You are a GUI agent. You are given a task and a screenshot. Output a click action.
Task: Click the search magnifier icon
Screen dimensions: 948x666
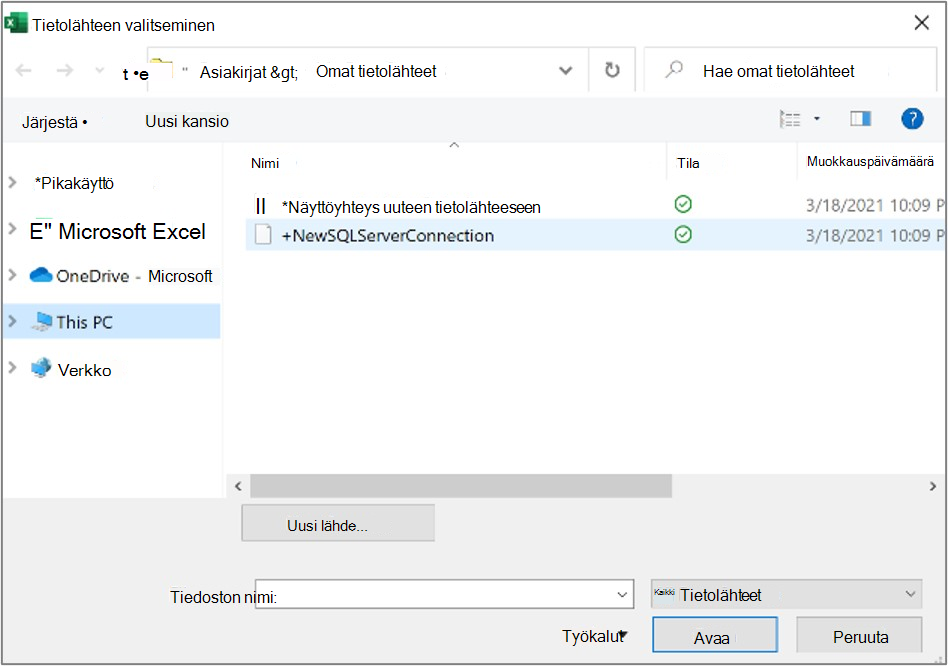click(x=674, y=70)
